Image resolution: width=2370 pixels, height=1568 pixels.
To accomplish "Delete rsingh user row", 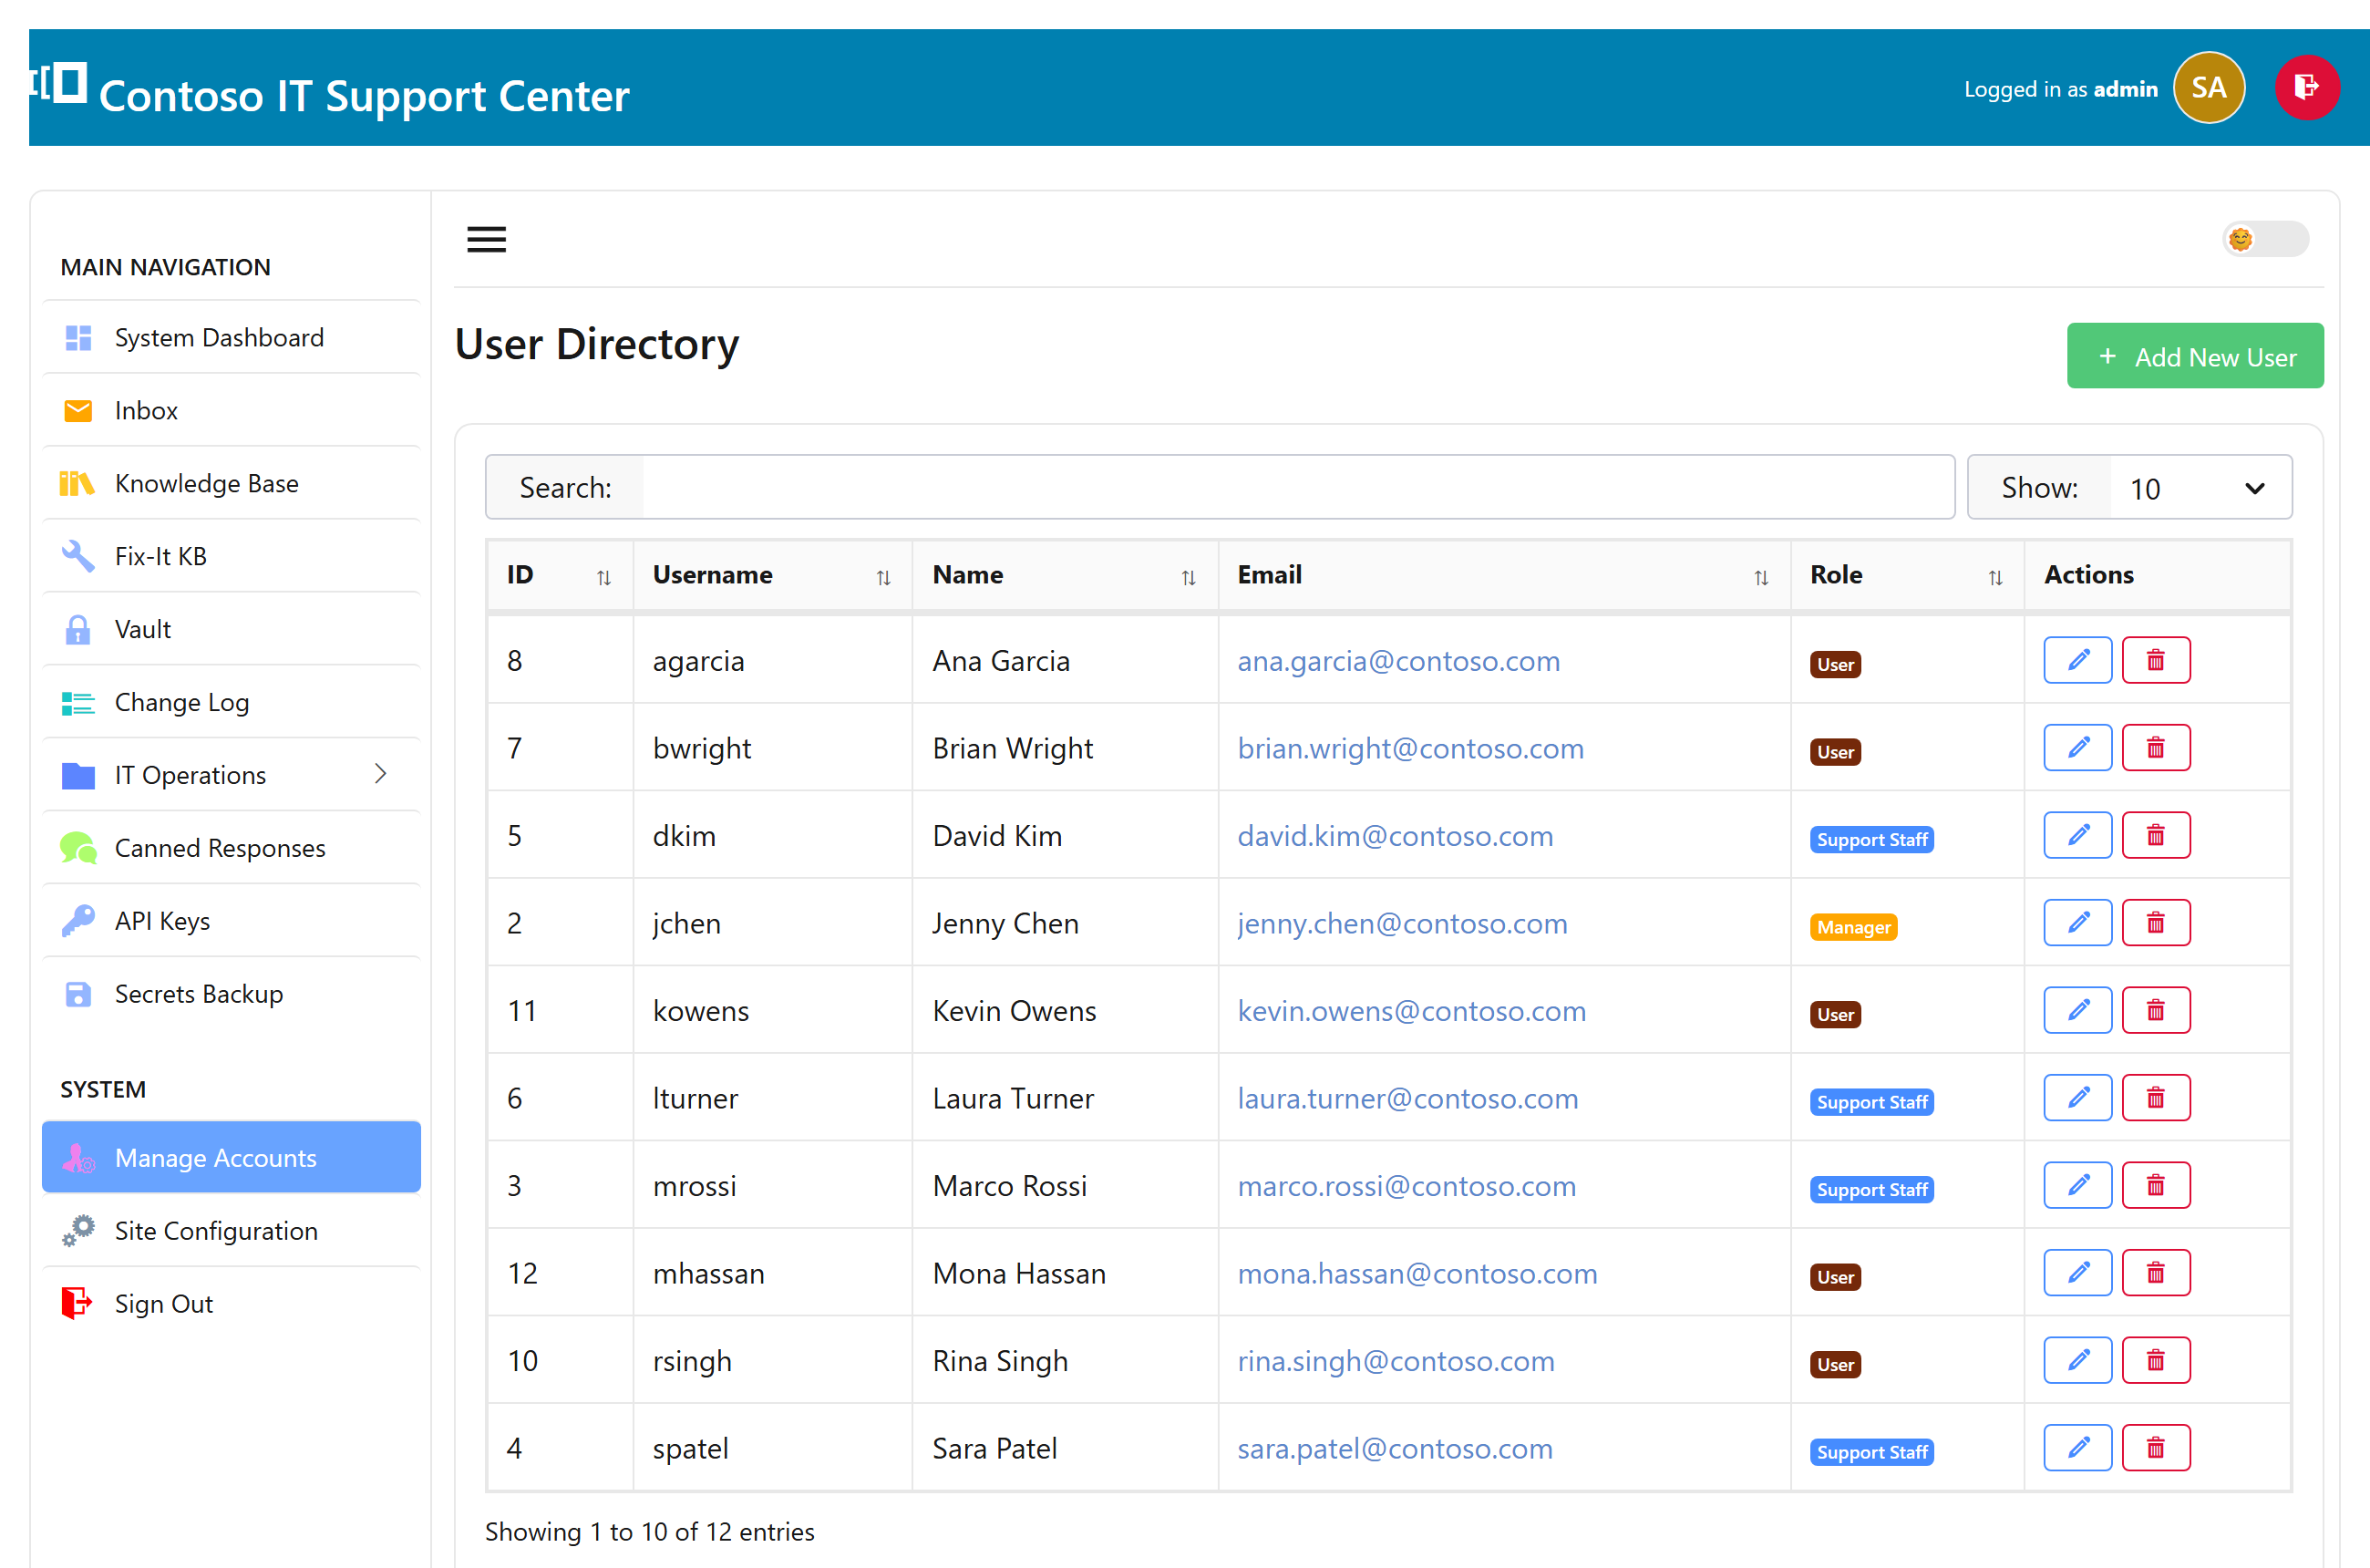I will point(2155,1360).
